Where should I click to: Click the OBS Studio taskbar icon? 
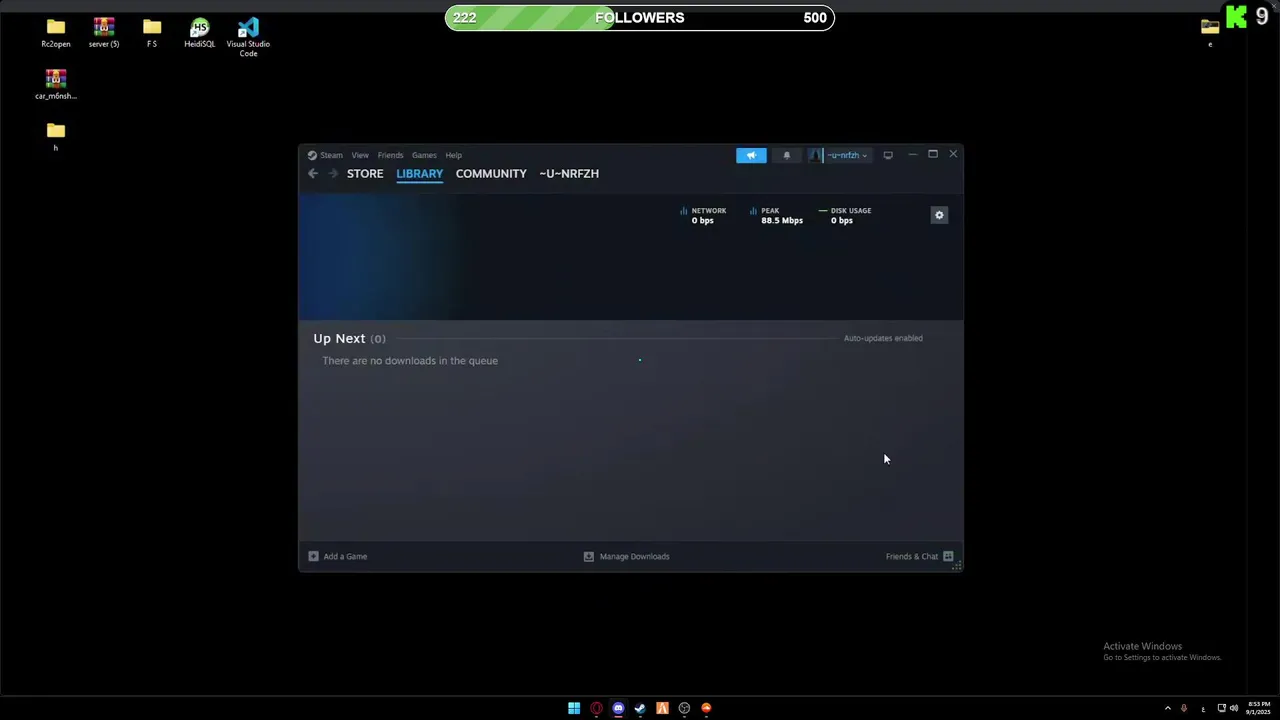pos(684,708)
